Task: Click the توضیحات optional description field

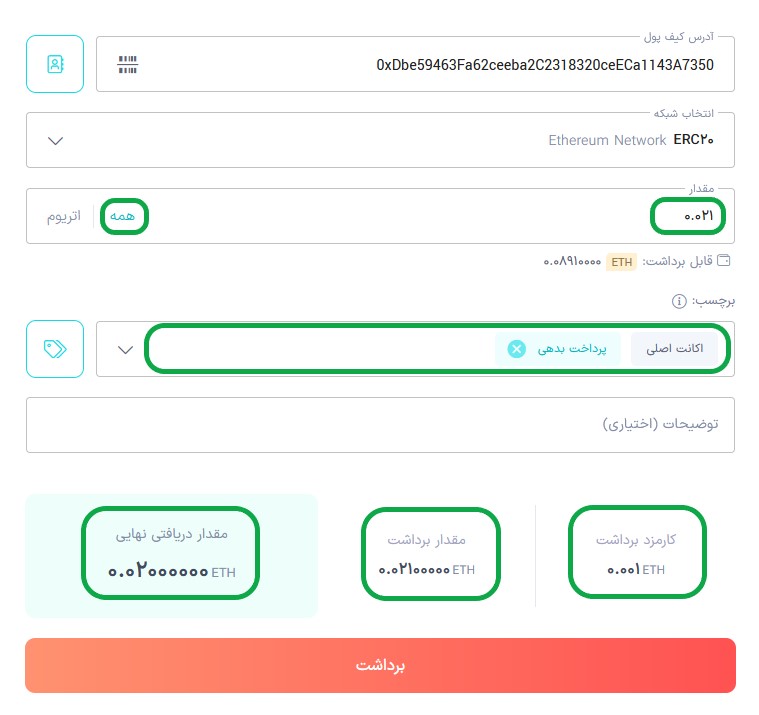Action: [380, 425]
